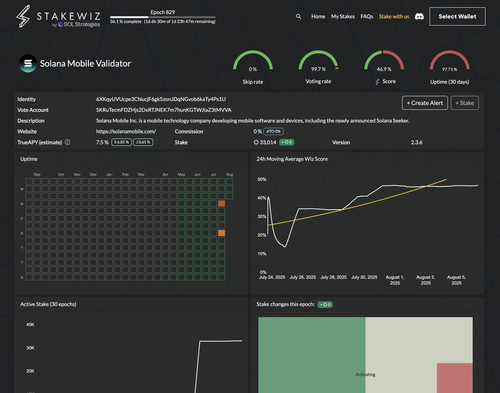Click the Solana Mobile Validator title
The height and width of the screenshot is (393, 500).
(x=85, y=63)
